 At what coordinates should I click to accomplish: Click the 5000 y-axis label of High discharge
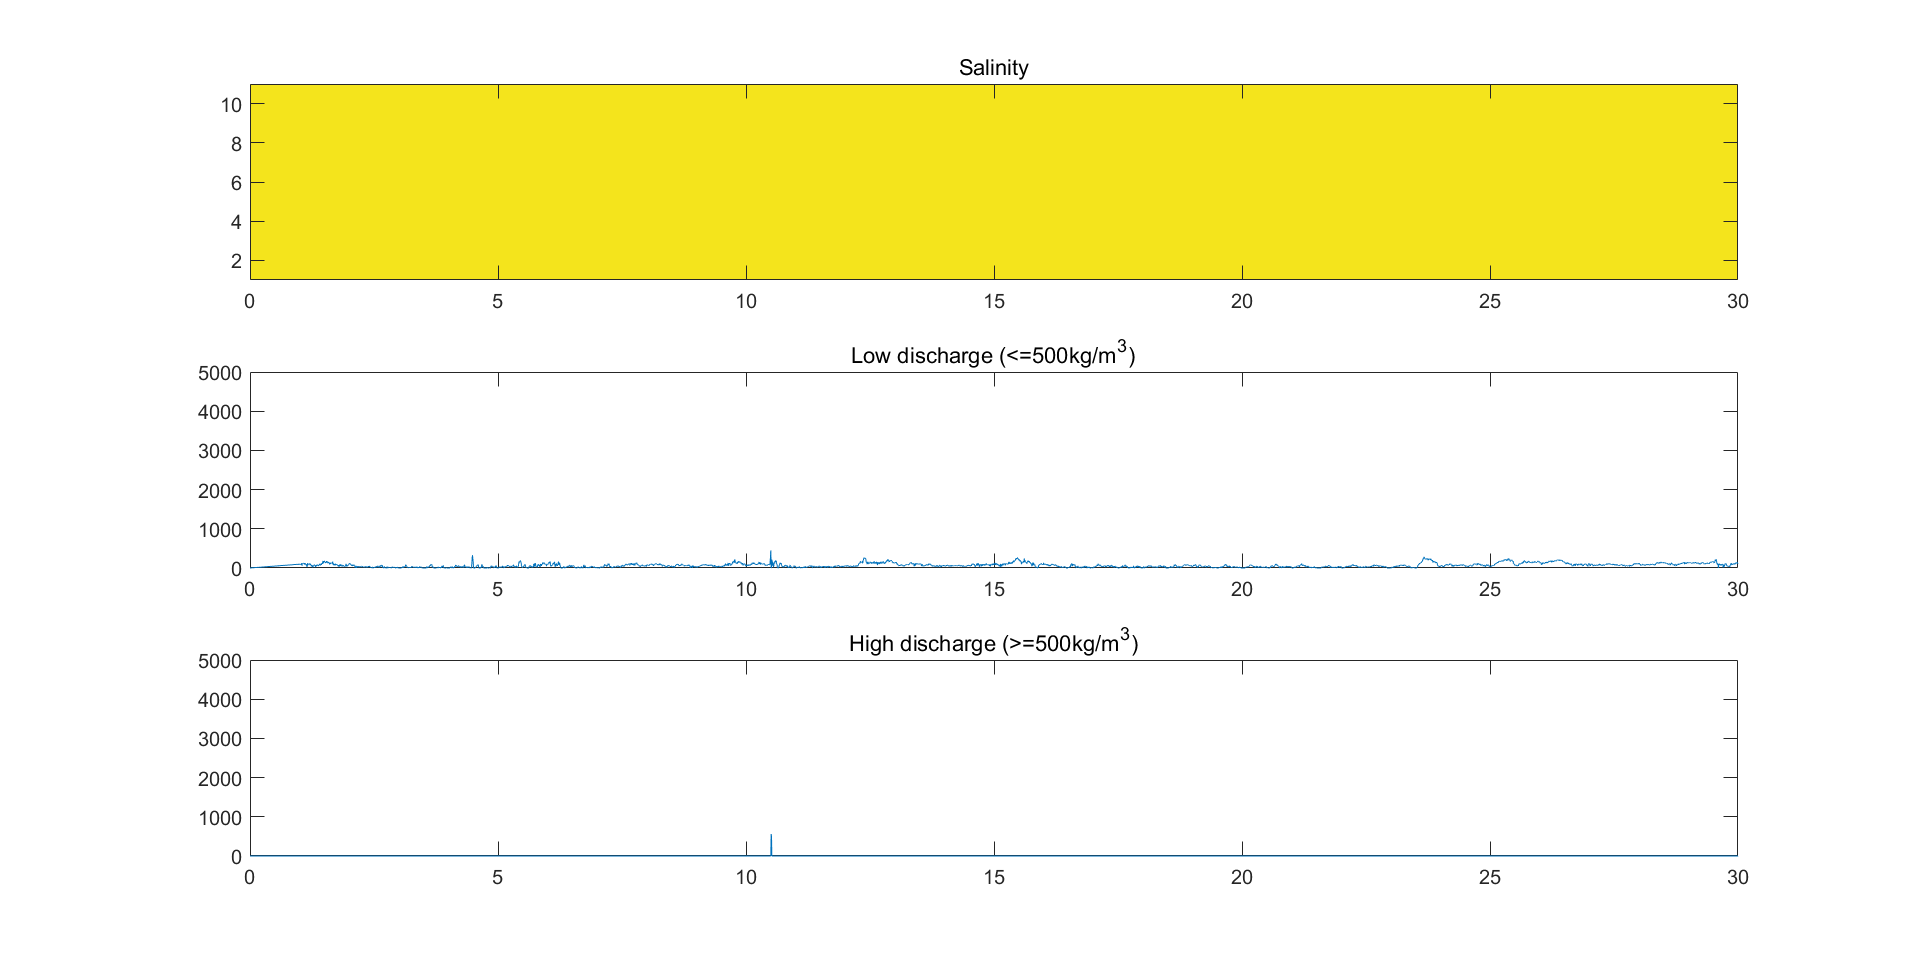click(x=220, y=661)
